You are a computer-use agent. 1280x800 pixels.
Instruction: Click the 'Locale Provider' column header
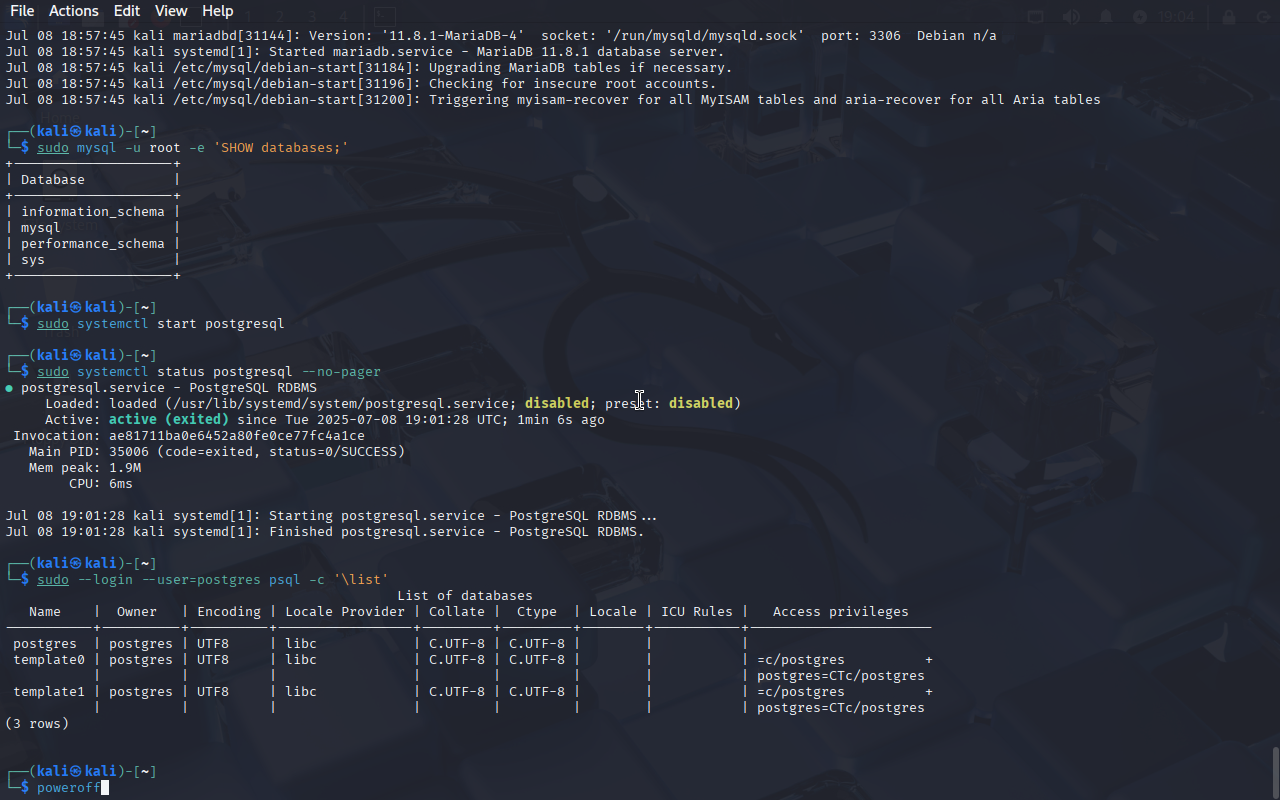coord(345,612)
